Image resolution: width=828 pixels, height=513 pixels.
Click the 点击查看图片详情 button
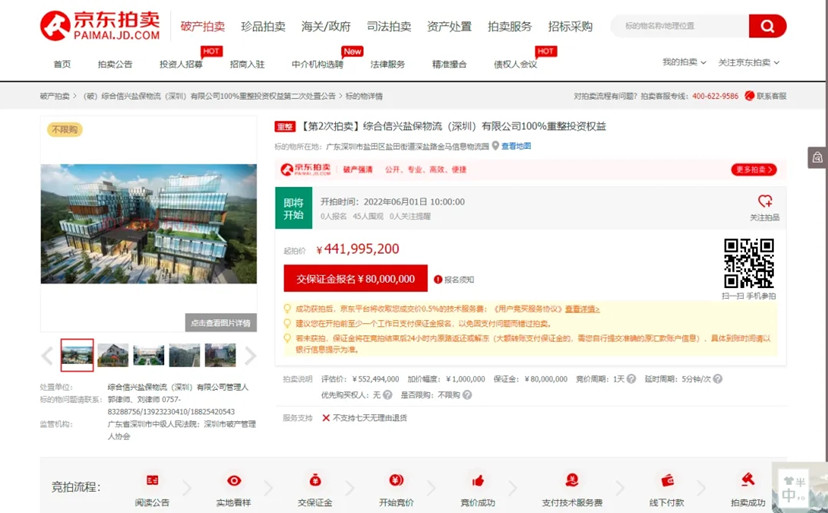click(221, 323)
